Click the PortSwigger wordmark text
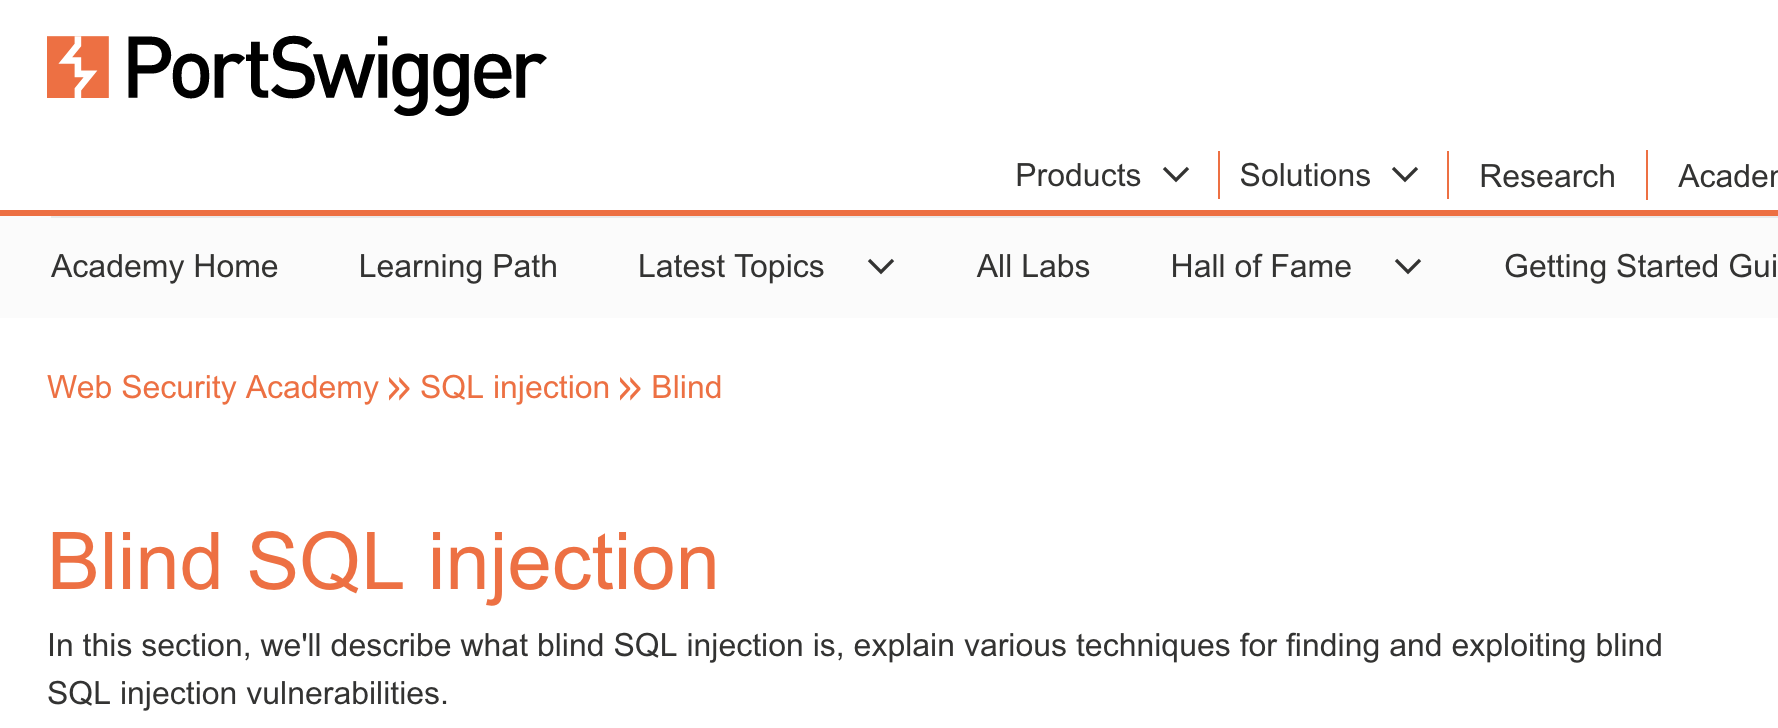Screen dimensions: 1778x728 [x=336, y=70]
